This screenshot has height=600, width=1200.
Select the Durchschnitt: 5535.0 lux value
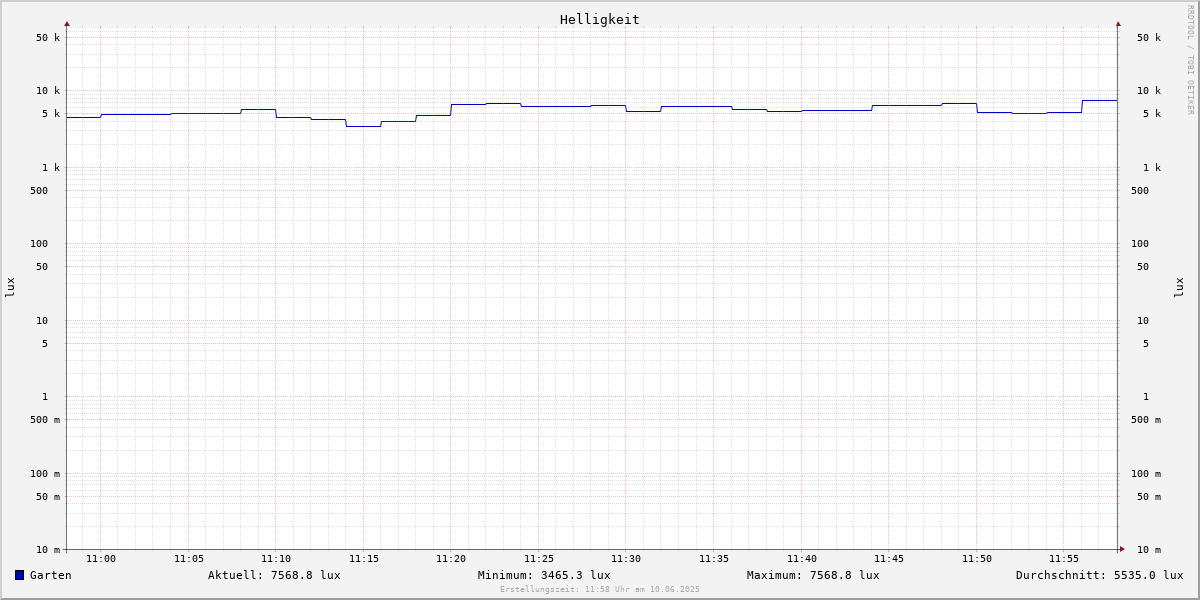pyautogui.click(x=1100, y=575)
